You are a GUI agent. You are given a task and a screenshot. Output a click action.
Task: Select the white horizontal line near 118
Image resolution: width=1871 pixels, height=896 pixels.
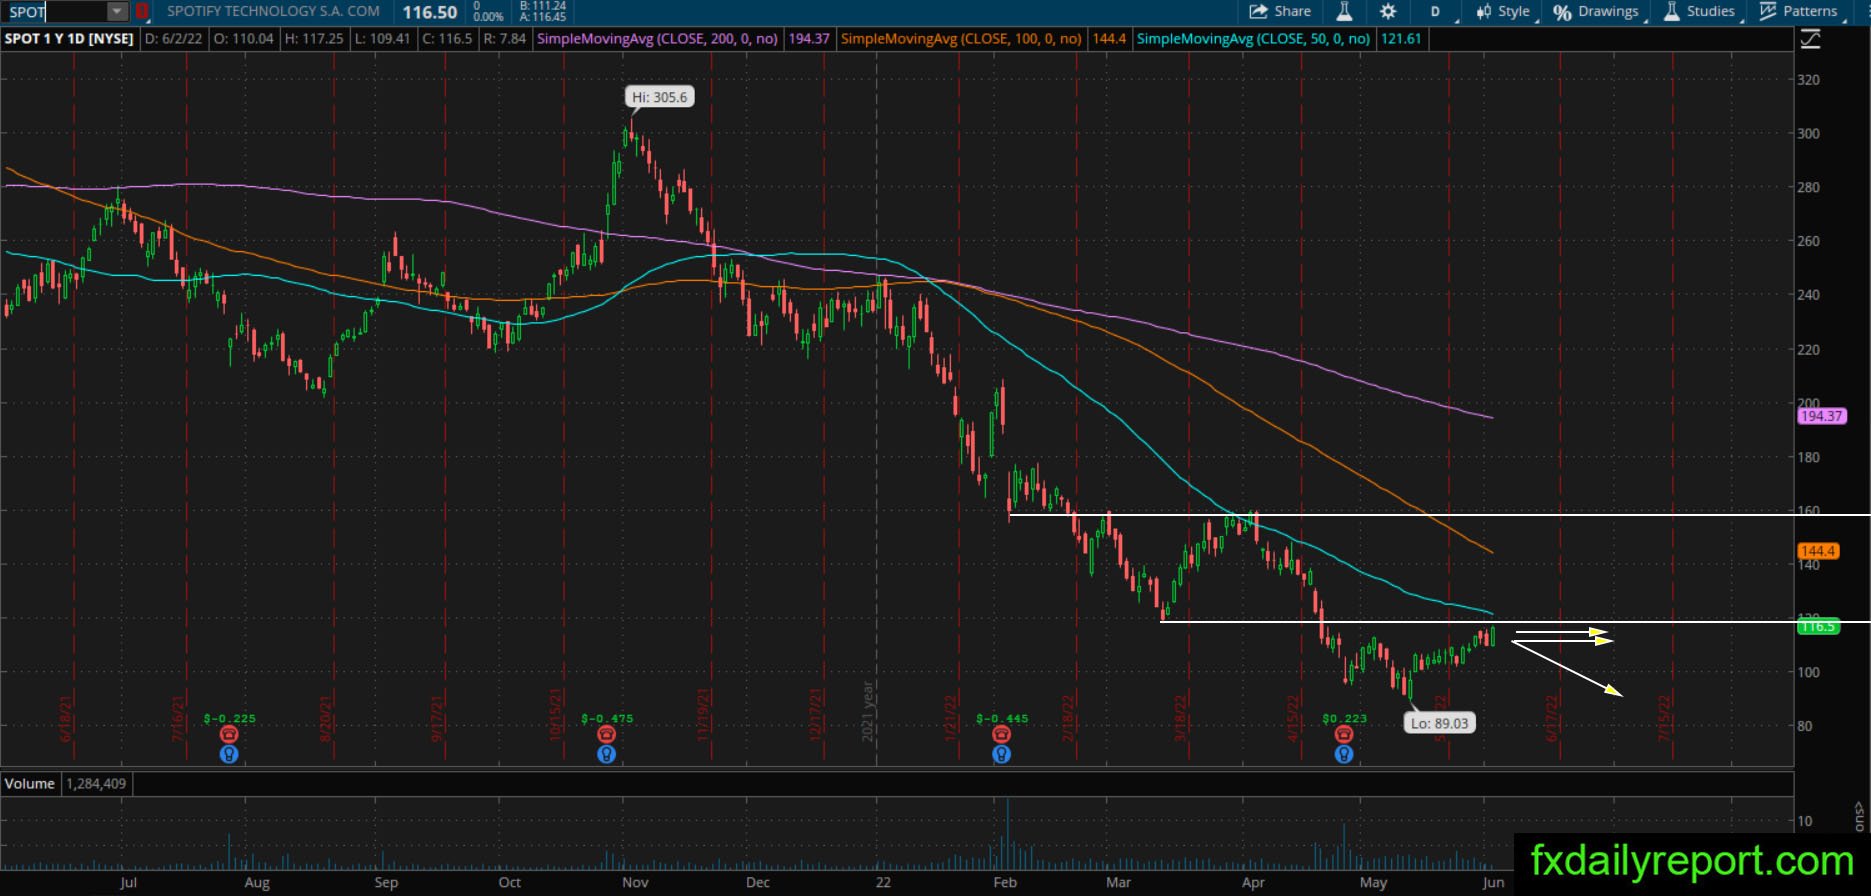[1515, 622]
